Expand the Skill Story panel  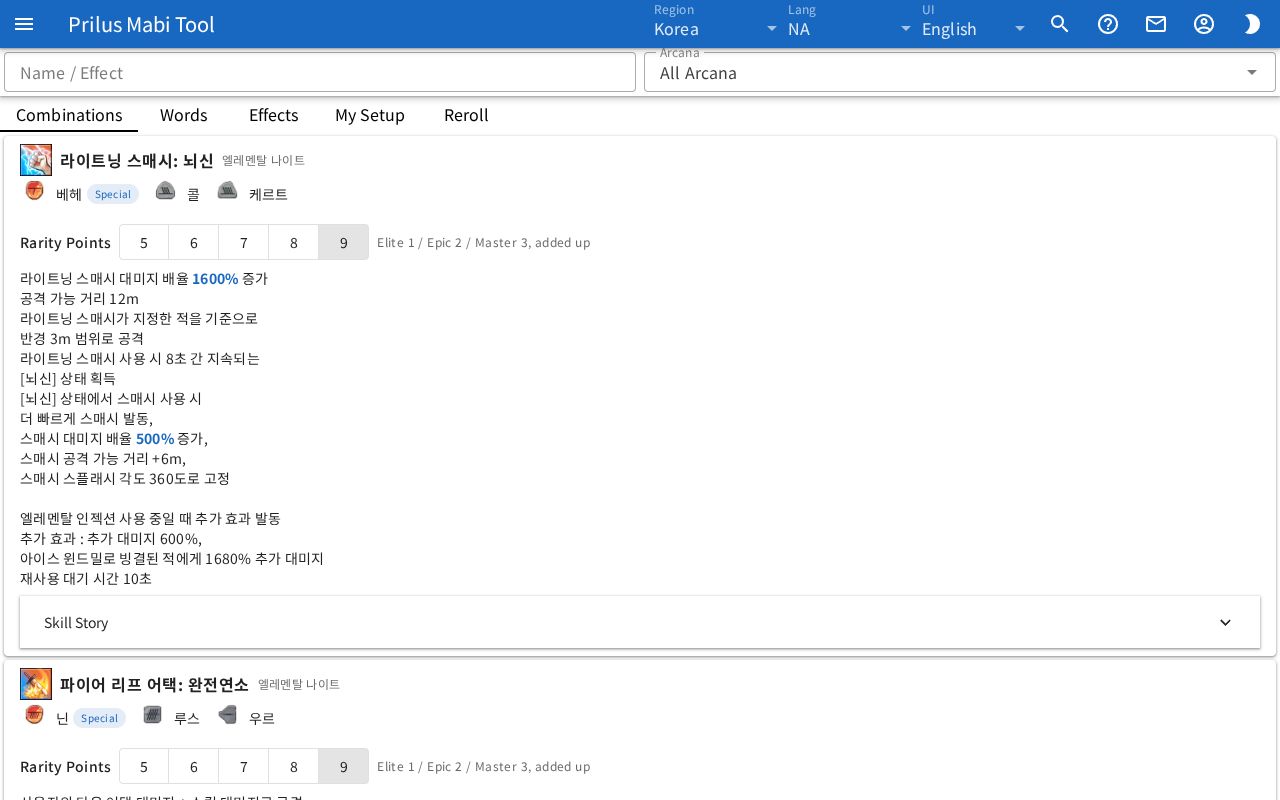coord(640,622)
